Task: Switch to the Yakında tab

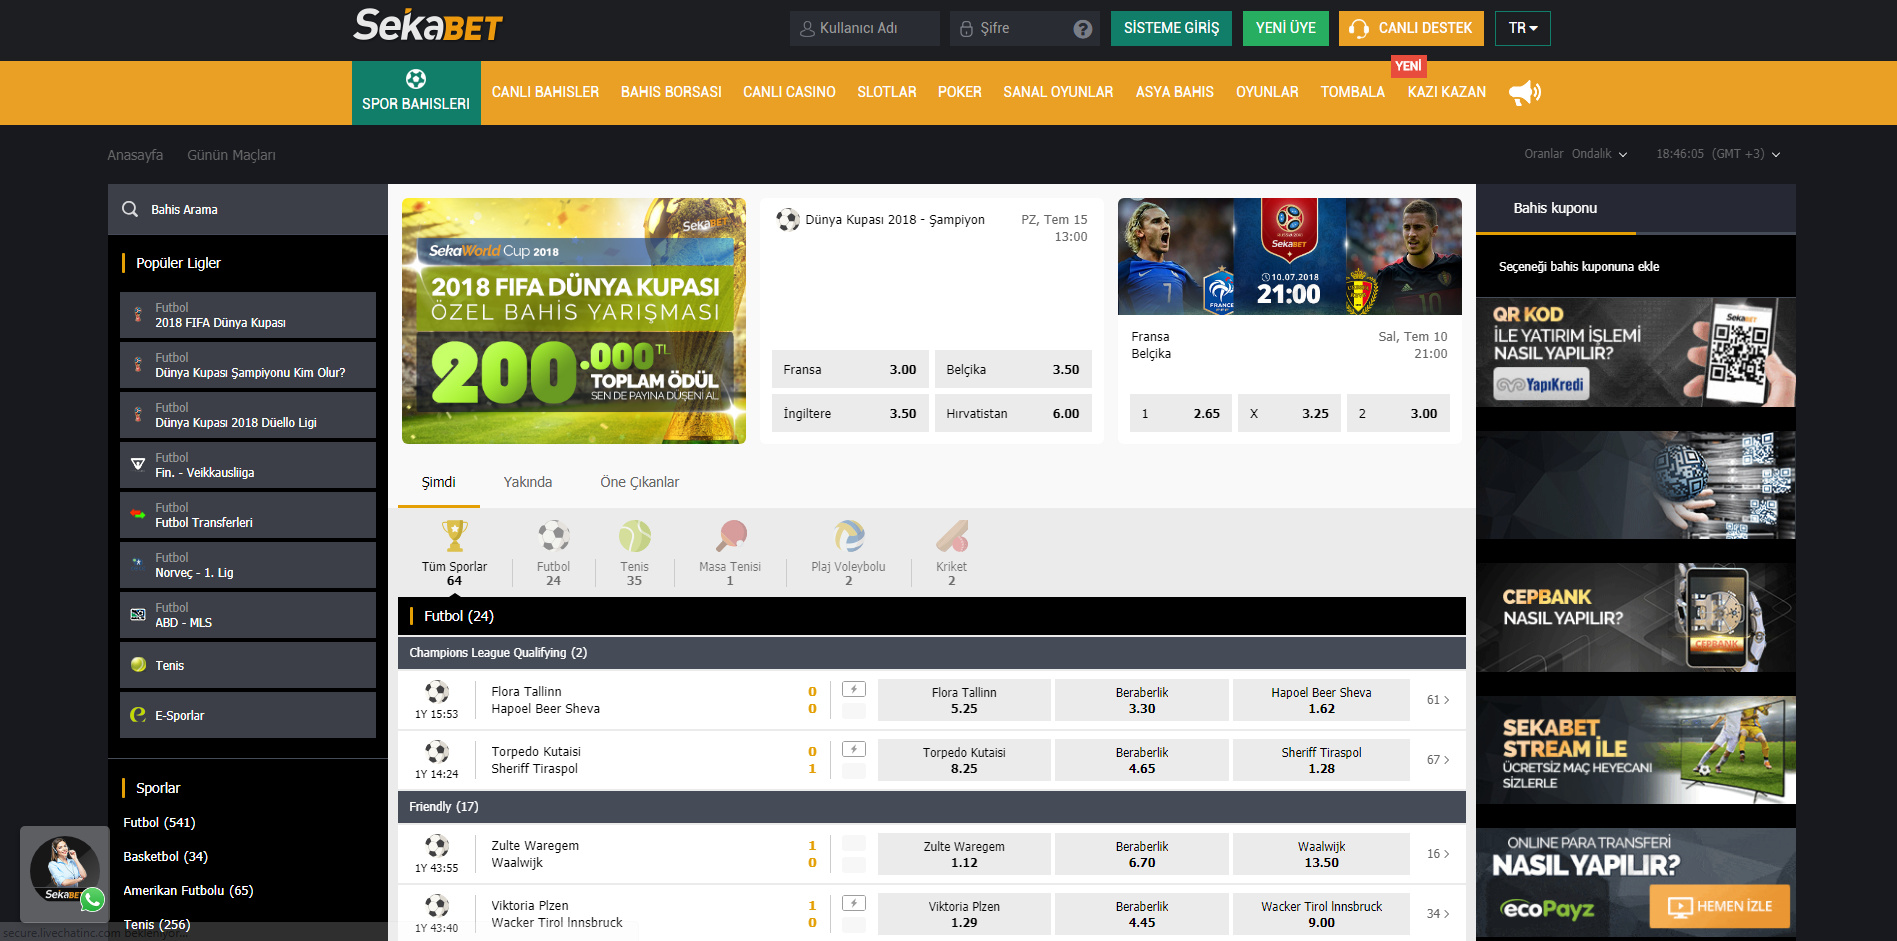Action: (528, 482)
